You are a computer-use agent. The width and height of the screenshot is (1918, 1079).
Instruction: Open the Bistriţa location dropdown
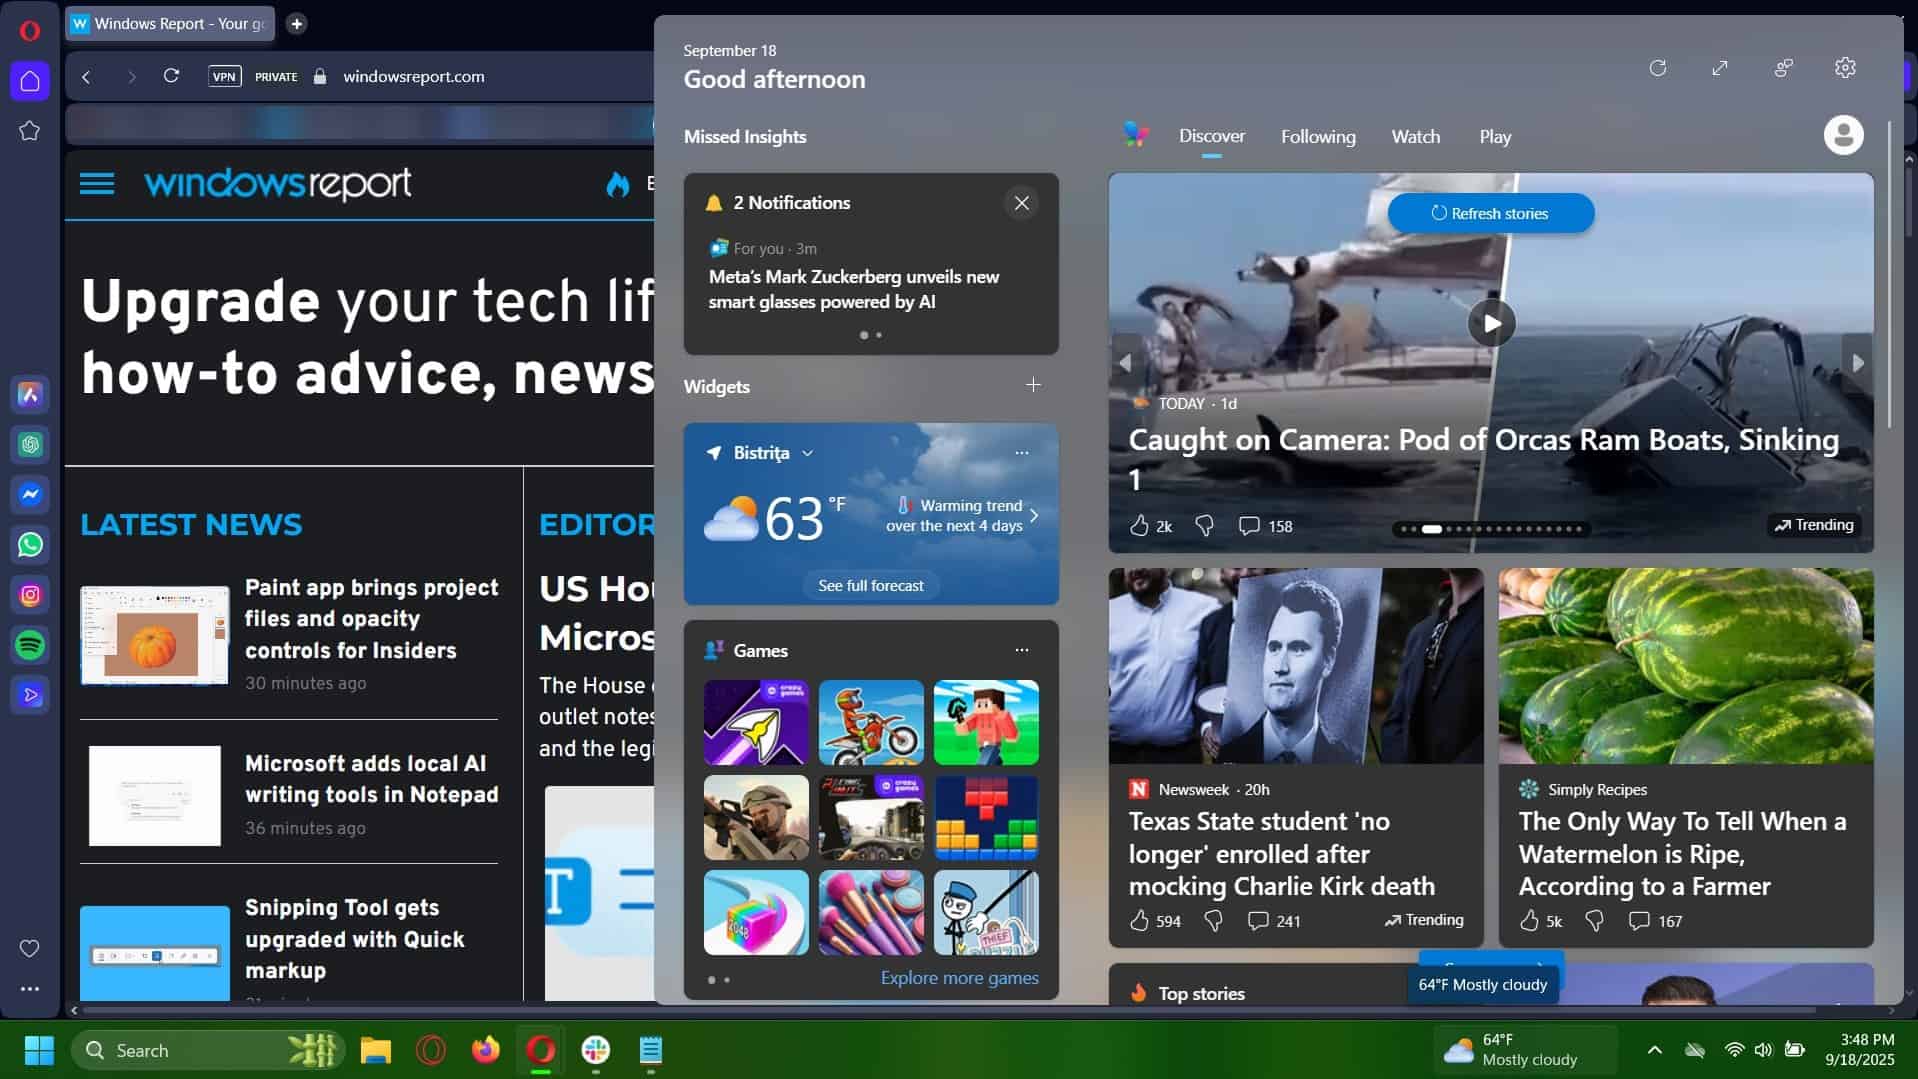point(807,452)
